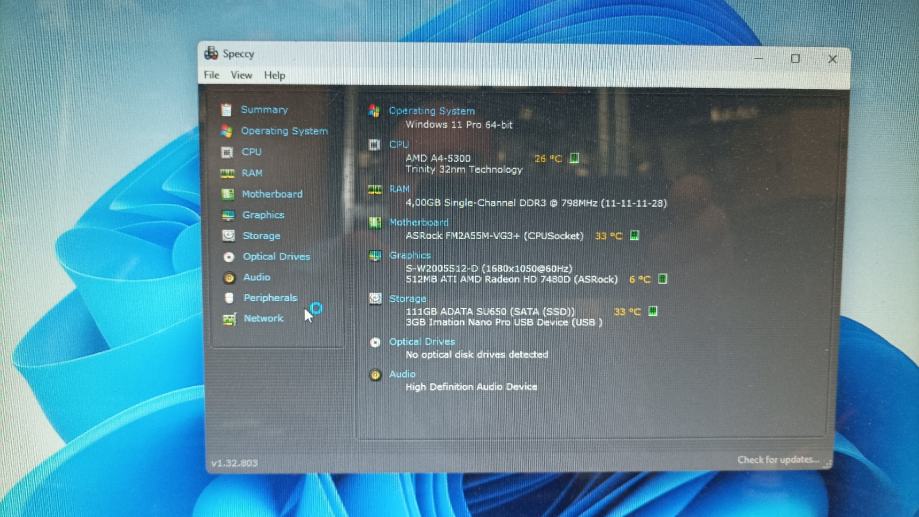Click the 4,00GB Single-Channel DDR3 line
This screenshot has width=919, height=517.
[536, 203]
